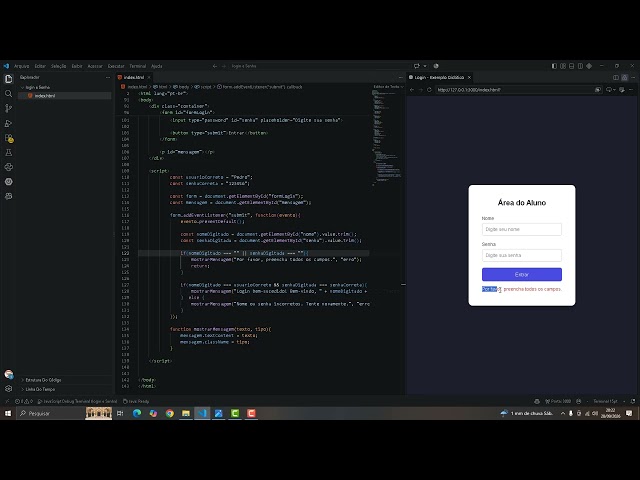
Task: Open the chat dropdown arrow in title bar
Action: pyautogui.click(x=425, y=66)
